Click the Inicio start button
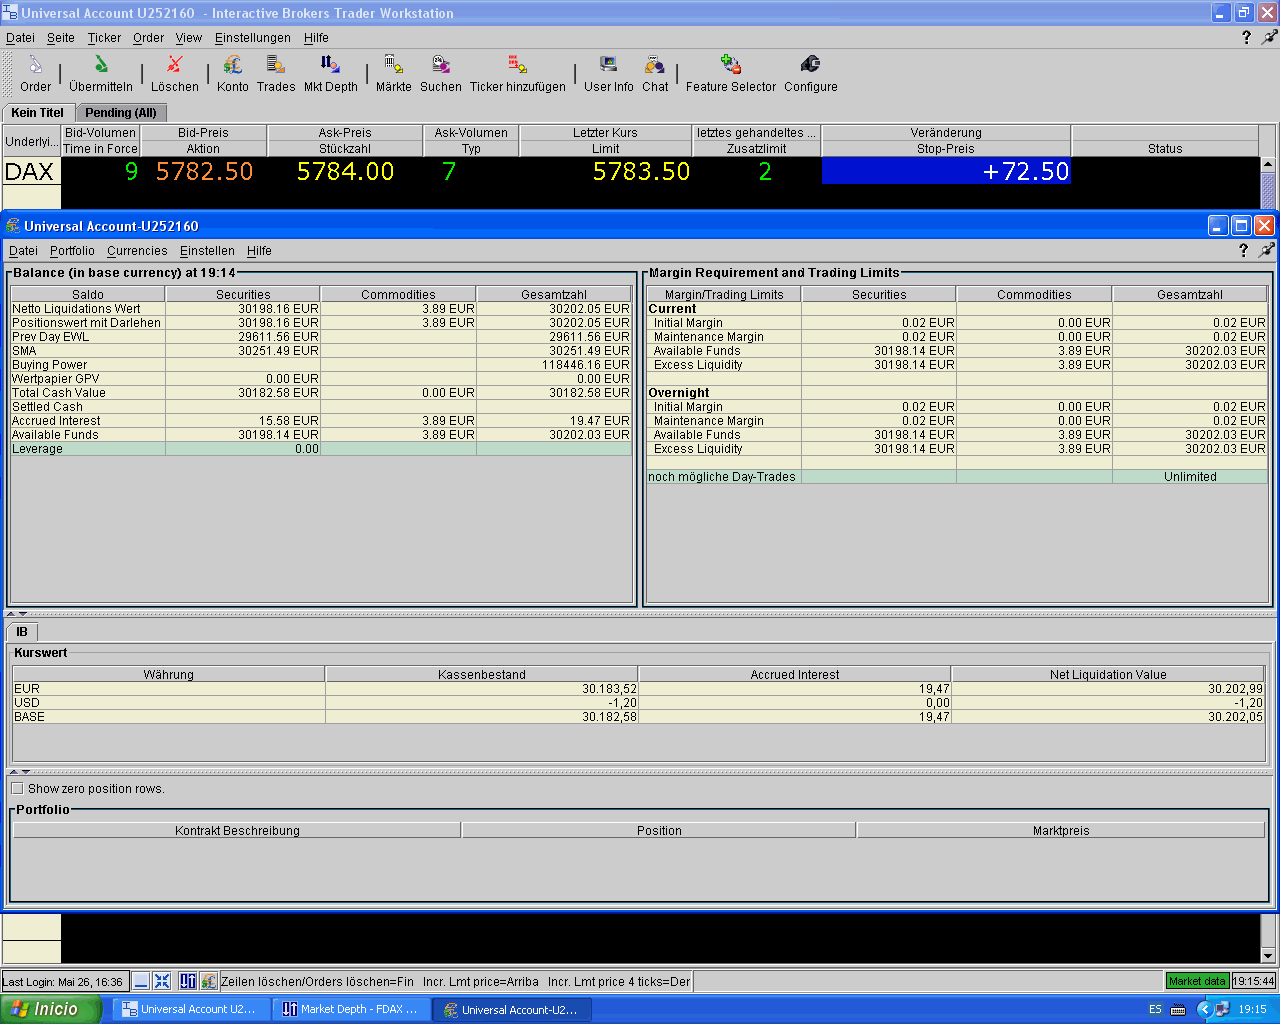The image size is (1280, 1024). [51, 1009]
